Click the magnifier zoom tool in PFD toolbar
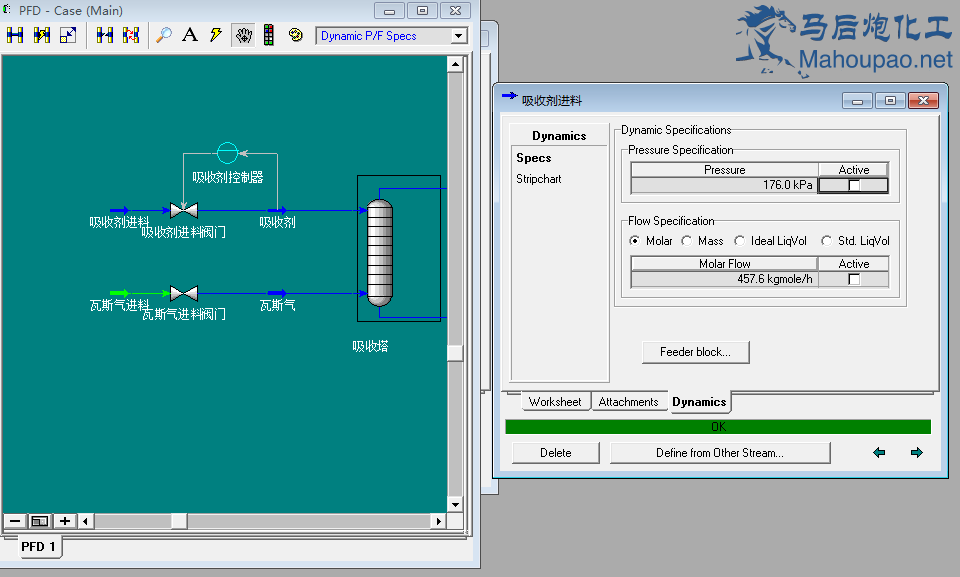 (163, 36)
